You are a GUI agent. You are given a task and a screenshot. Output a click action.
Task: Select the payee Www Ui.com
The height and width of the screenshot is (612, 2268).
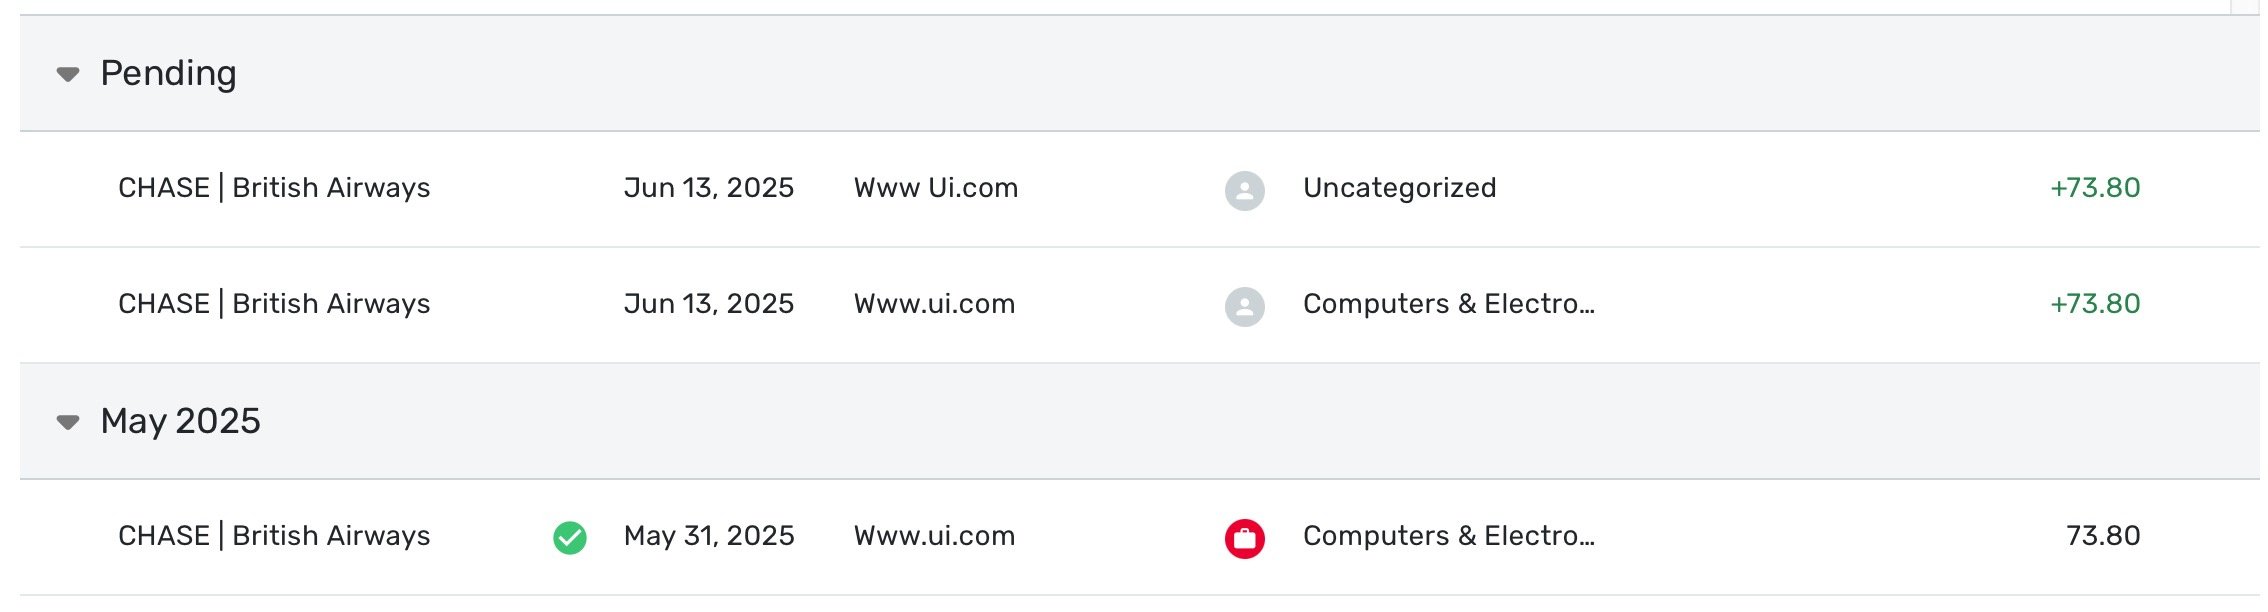pyautogui.click(x=936, y=188)
